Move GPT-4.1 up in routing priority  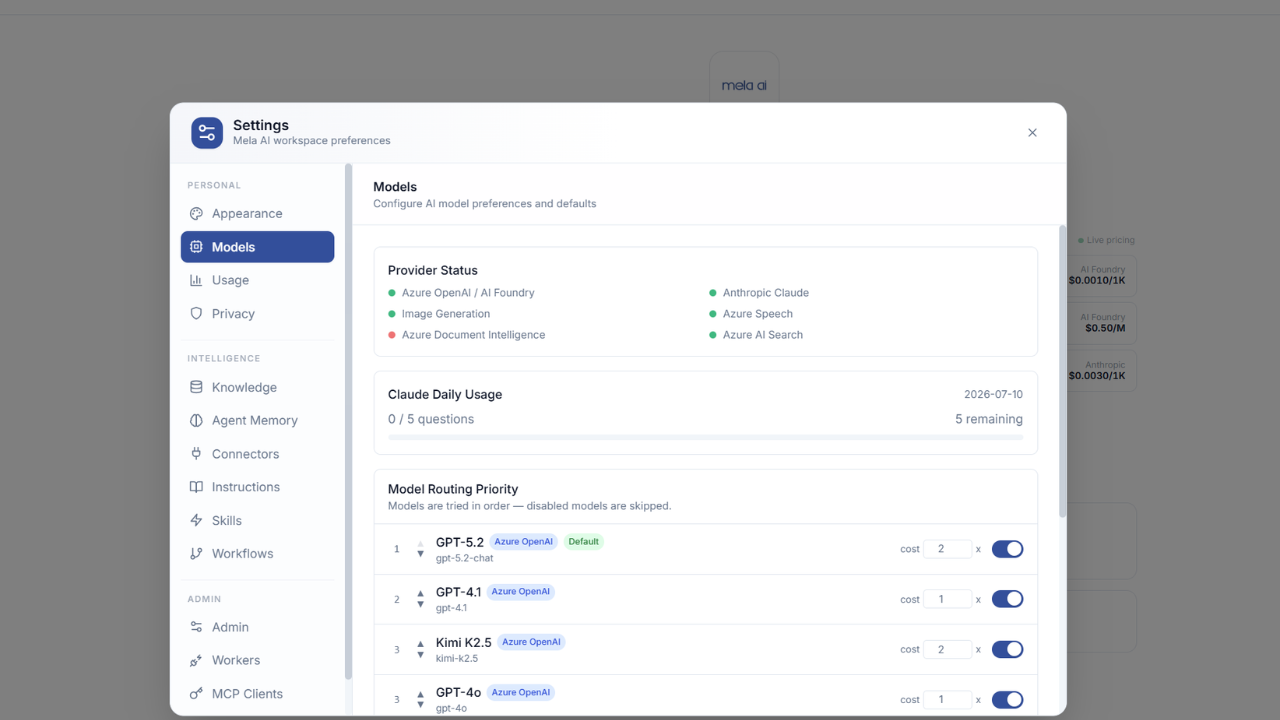(x=420, y=594)
